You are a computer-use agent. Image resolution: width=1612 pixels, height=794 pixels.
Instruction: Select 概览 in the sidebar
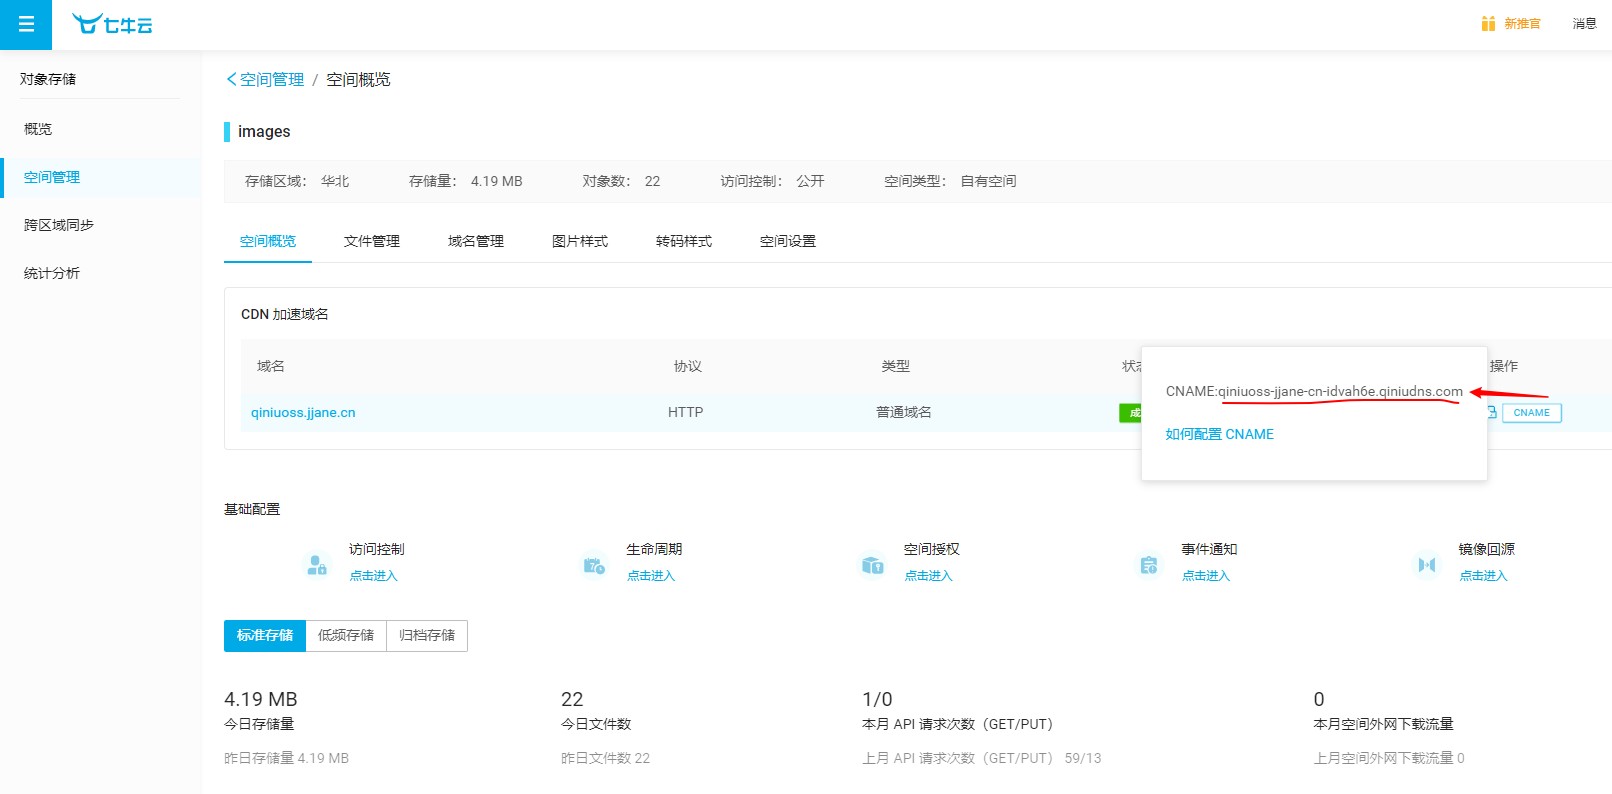[x=38, y=129]
